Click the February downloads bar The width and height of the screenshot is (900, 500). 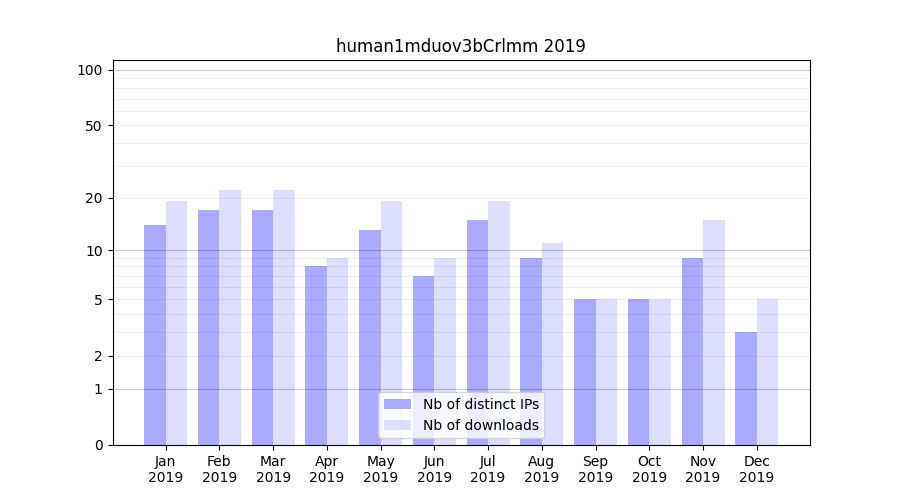(x=230, y=318)
